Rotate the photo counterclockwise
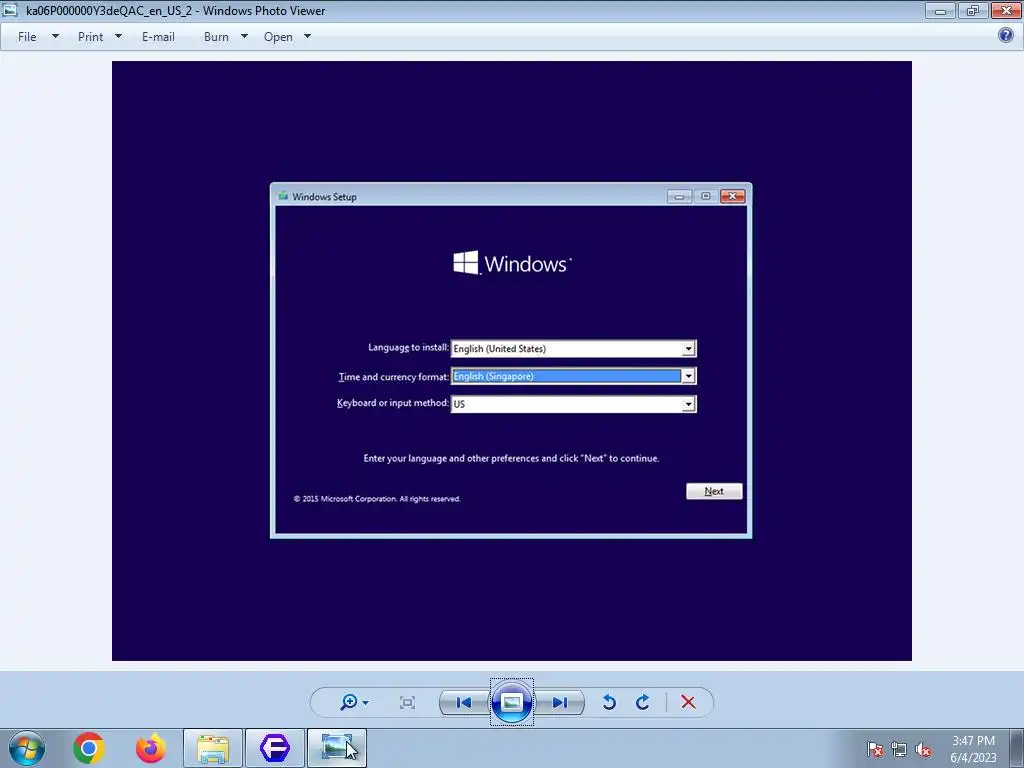Viewport: 1024px width, 768px height. click(609, 702)
